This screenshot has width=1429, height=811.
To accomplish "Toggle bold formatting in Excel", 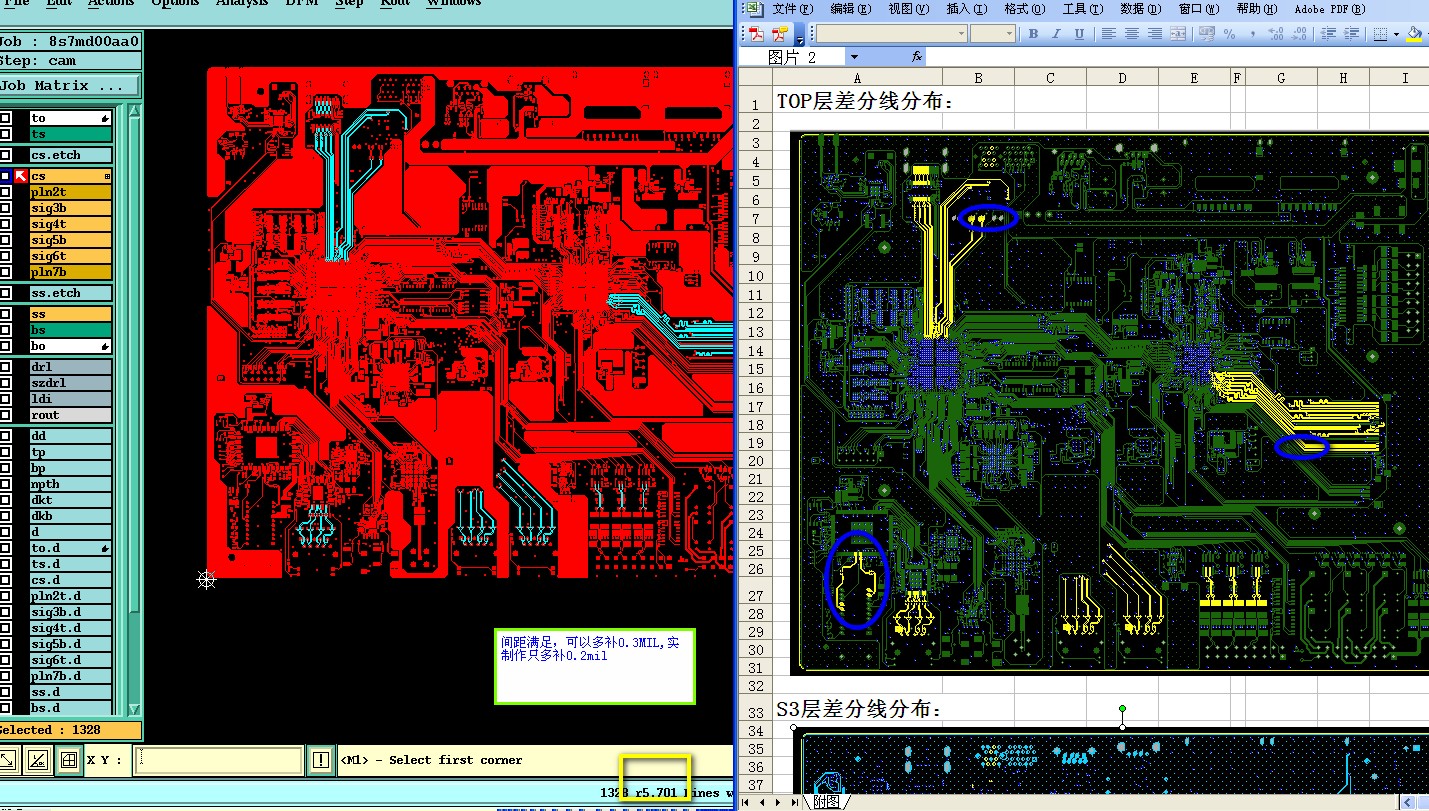I will pos(1035,34).
